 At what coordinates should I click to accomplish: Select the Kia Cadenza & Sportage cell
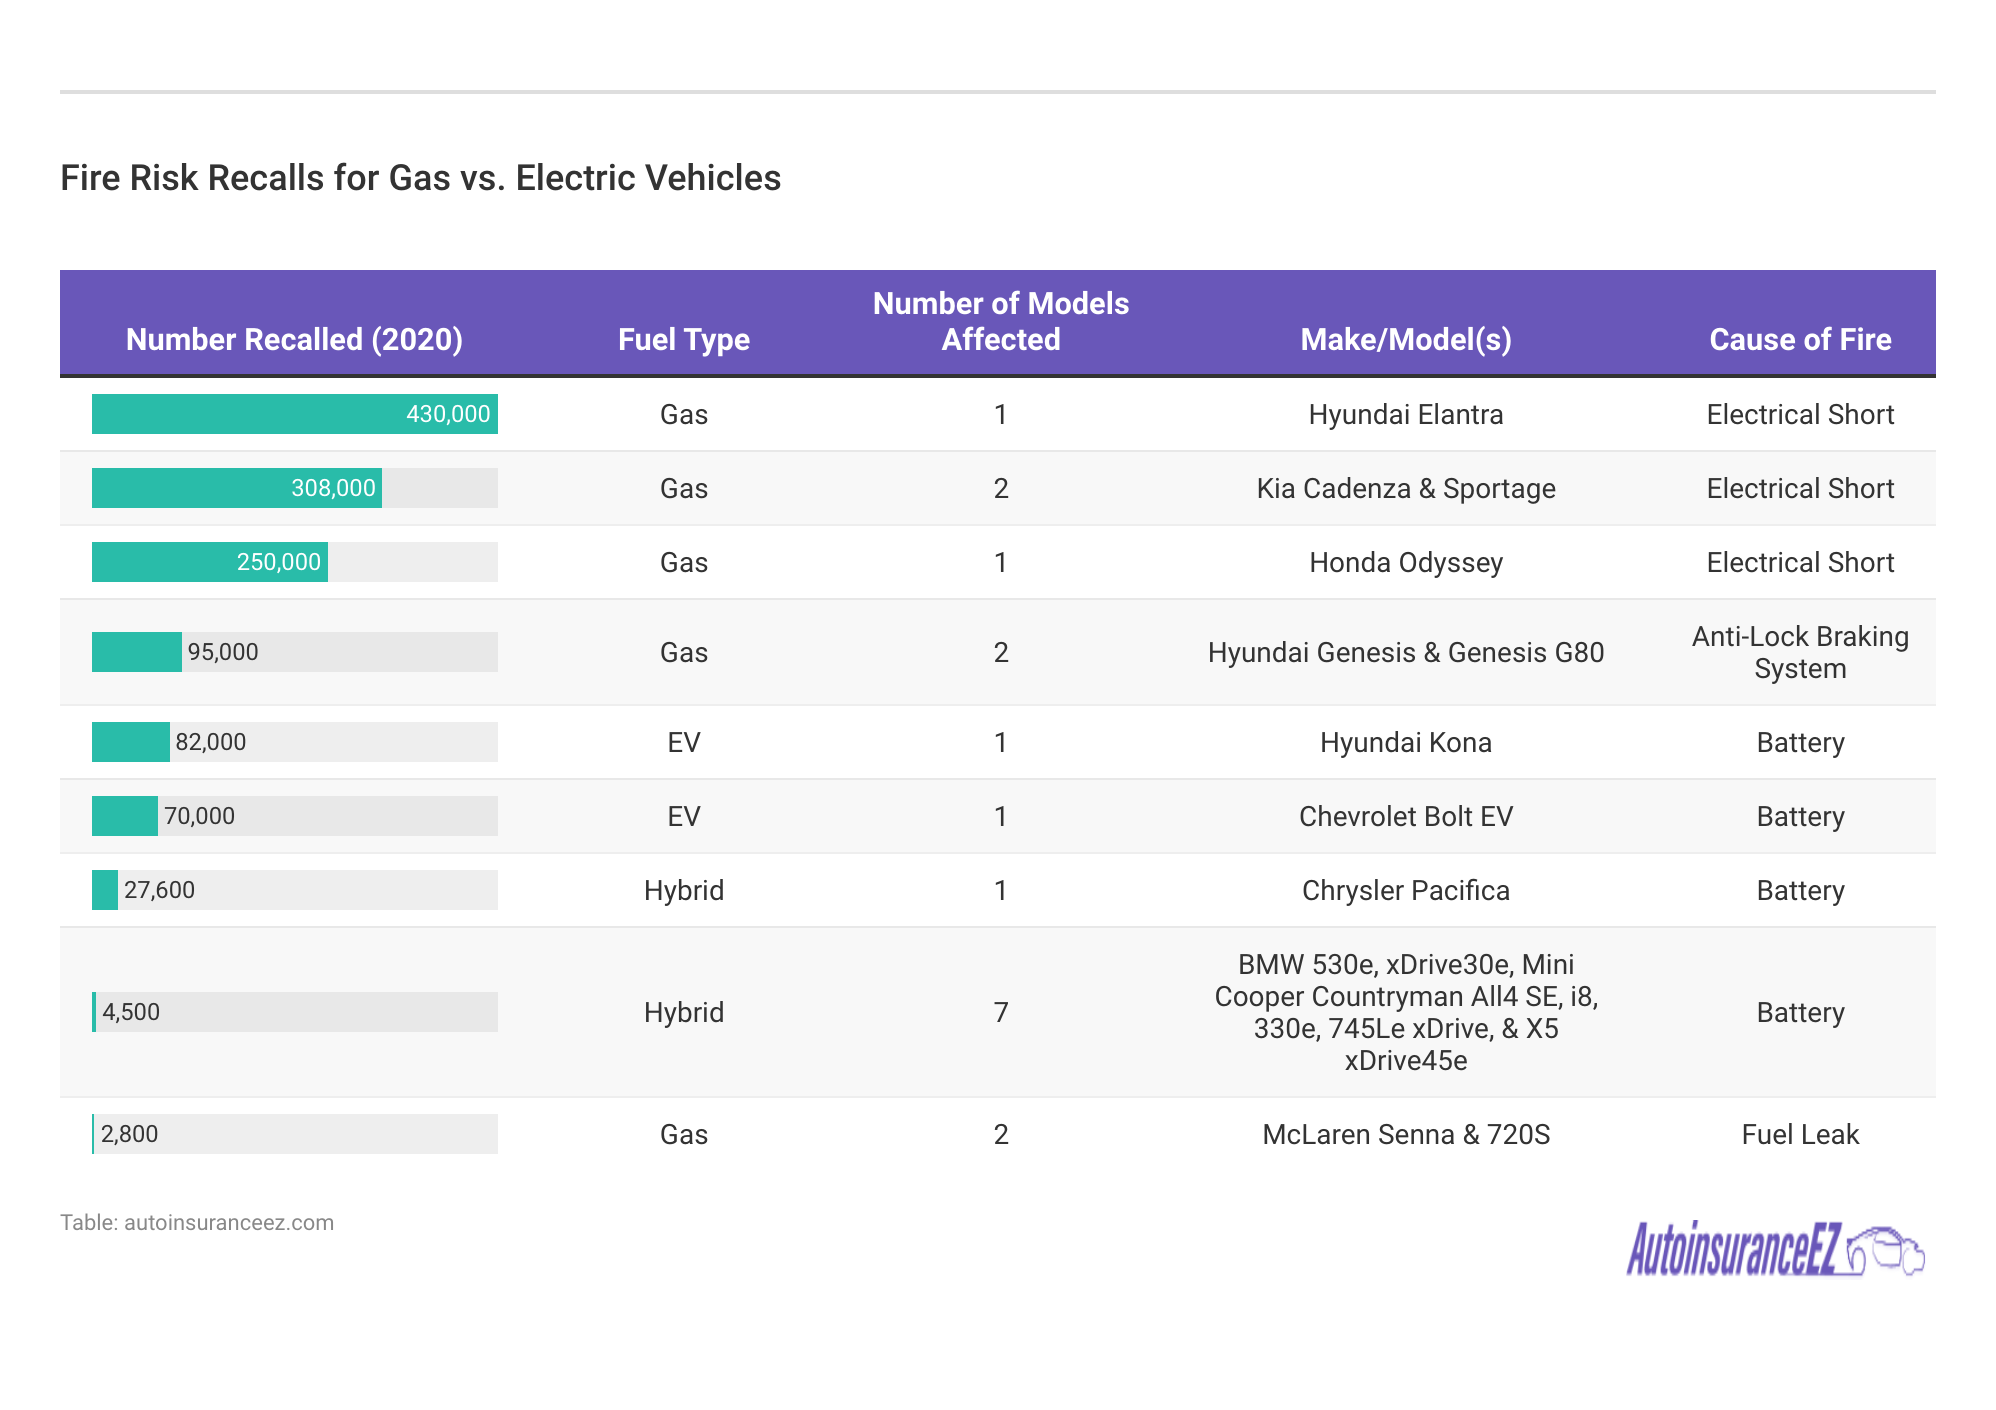(1405, 488)
